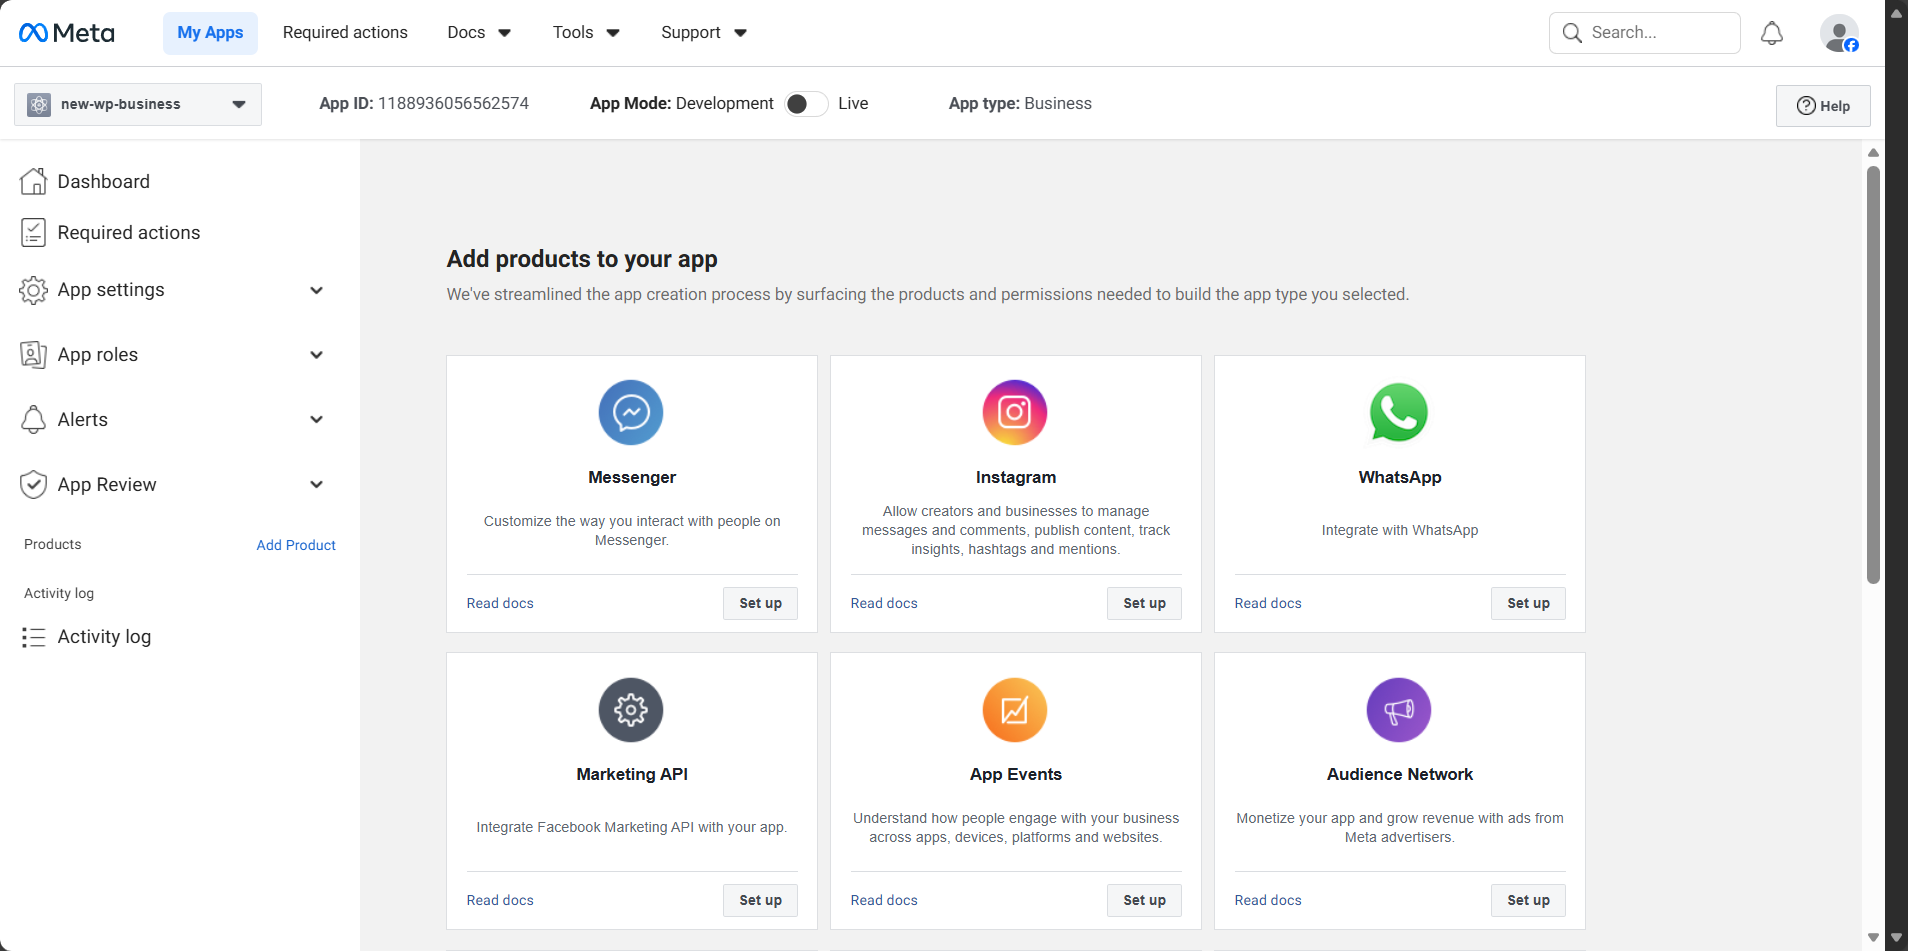Read docs for App Events
This screenshot has width=1908, height=951.
tap(884, 900)
